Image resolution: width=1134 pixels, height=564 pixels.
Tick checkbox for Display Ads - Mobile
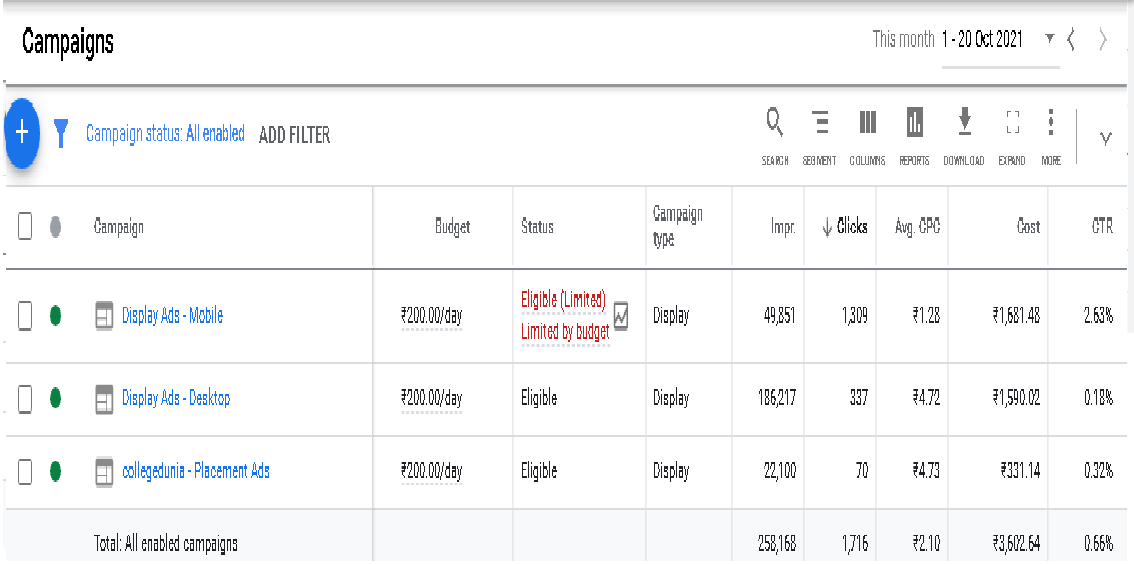26,316
